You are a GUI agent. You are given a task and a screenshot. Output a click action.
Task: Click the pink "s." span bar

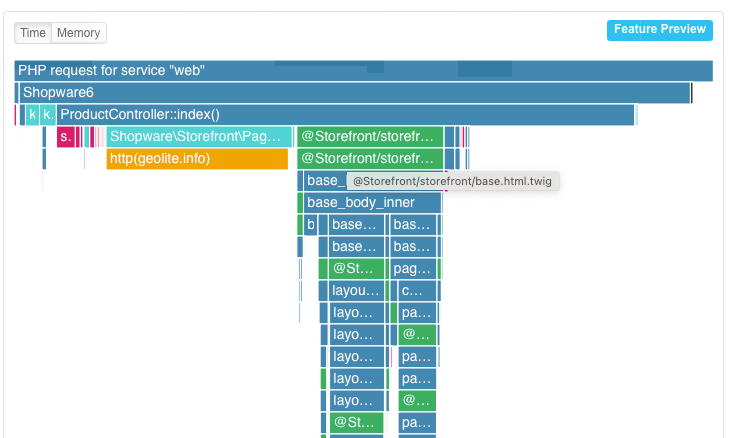pos(65,136)
